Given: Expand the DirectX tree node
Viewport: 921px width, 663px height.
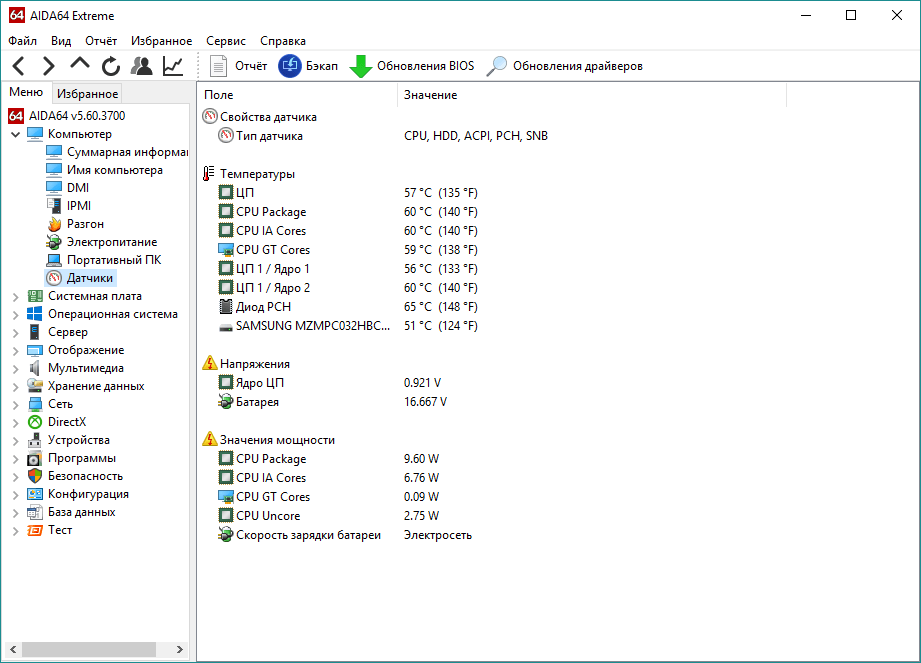Looking at the screenshot, I should (15, 423).
